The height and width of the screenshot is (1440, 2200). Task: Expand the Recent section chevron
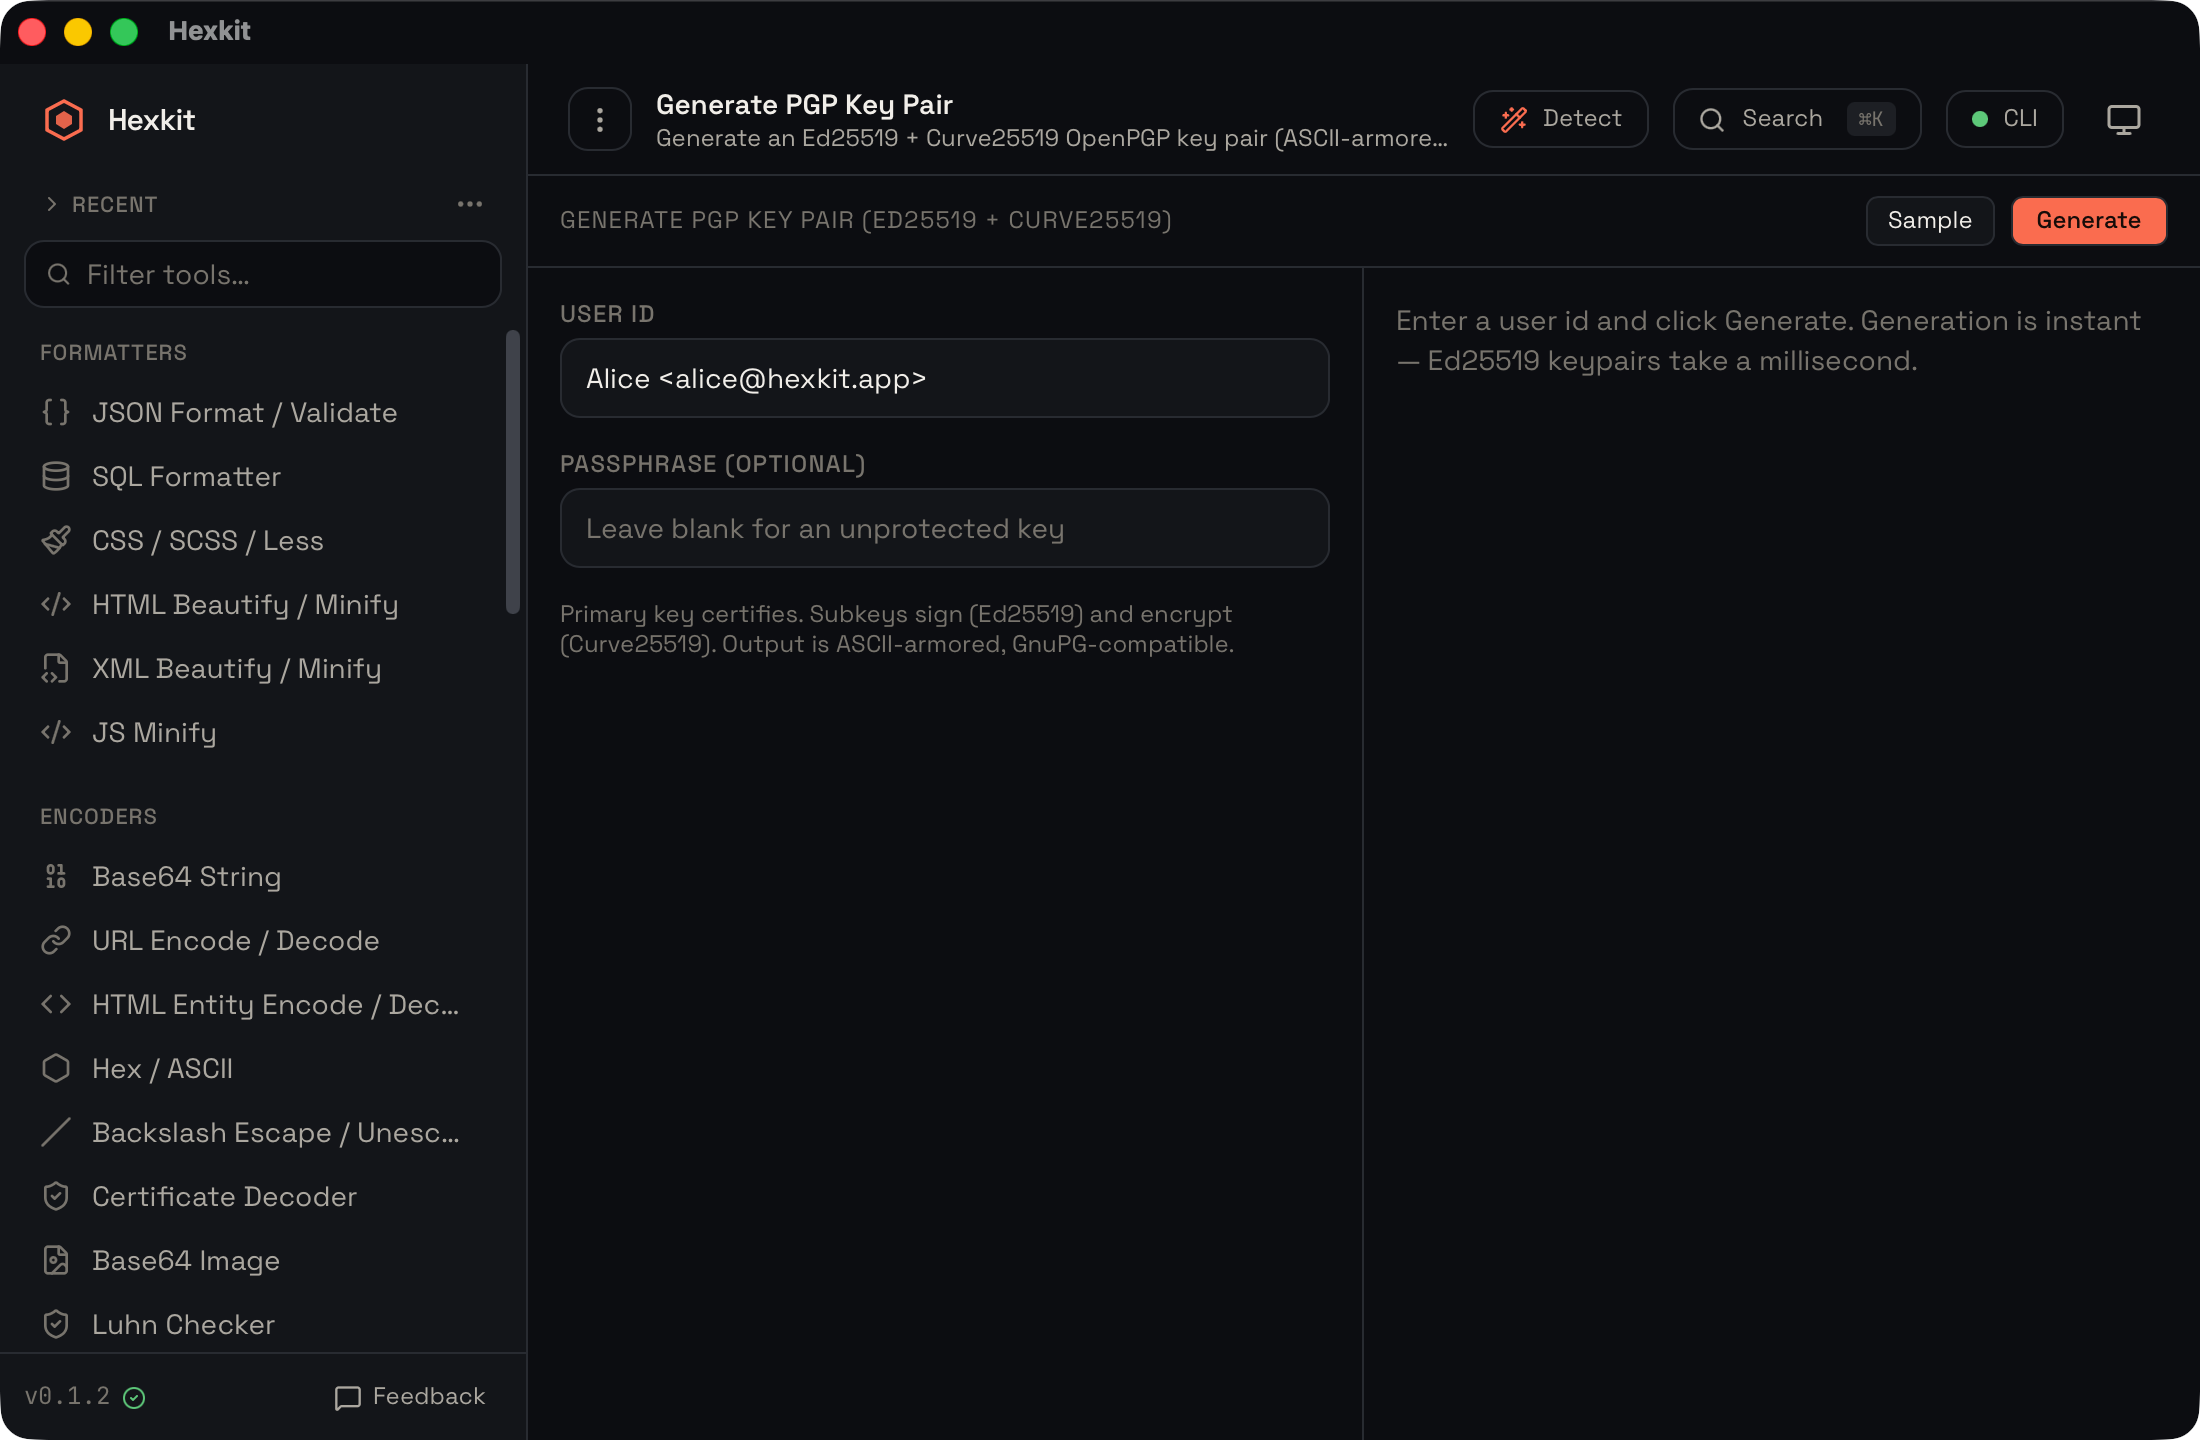52,204
